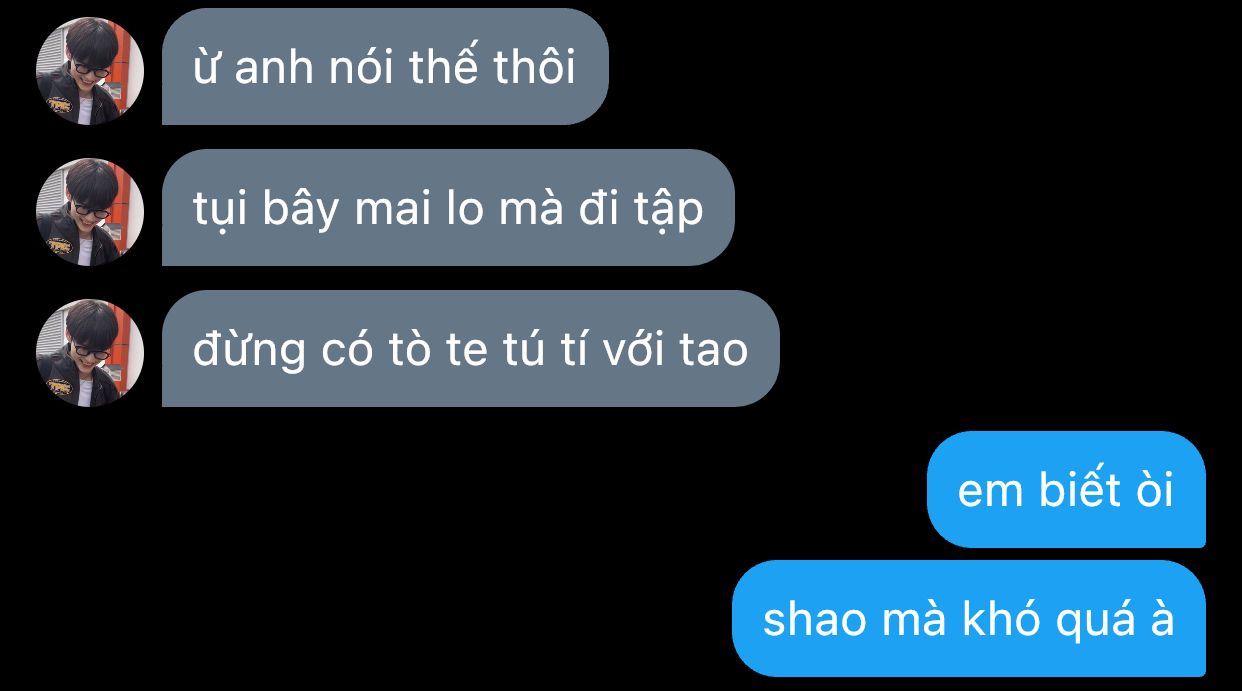
Task: Click the word "anh" in the first gray message
Action: point(276,69)
